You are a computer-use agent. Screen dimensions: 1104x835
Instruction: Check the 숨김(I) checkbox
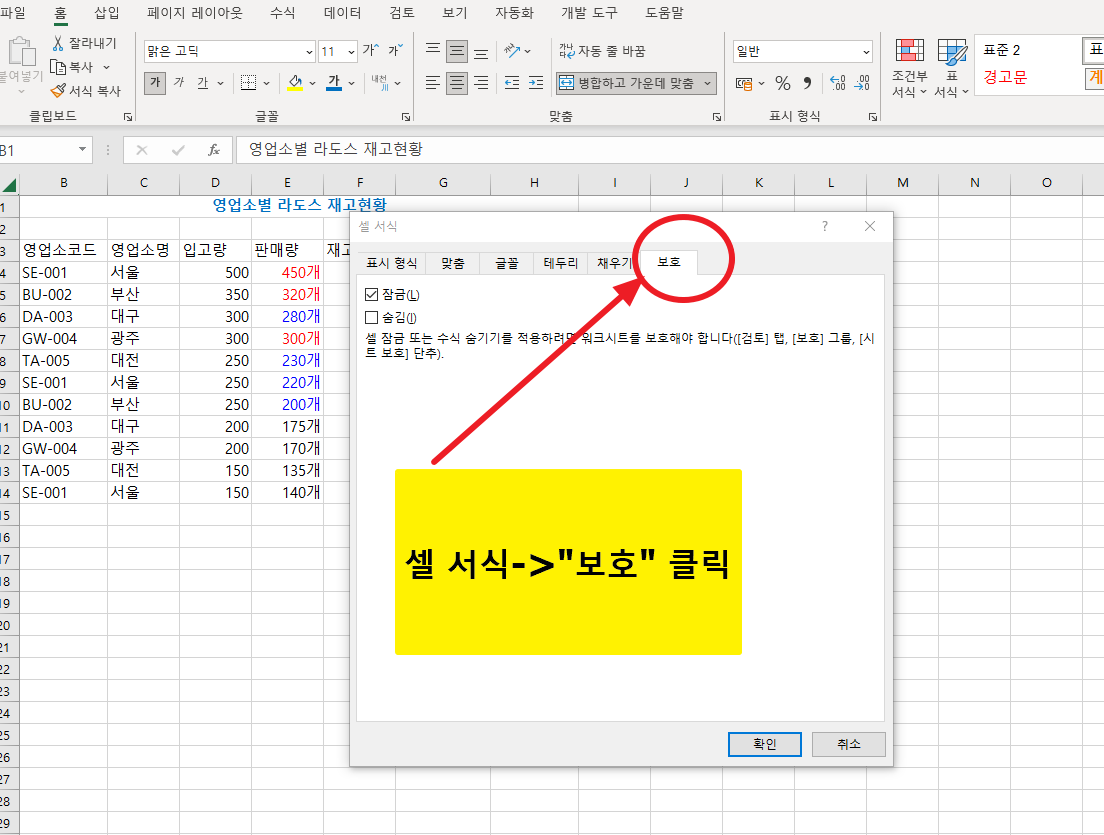370,316
